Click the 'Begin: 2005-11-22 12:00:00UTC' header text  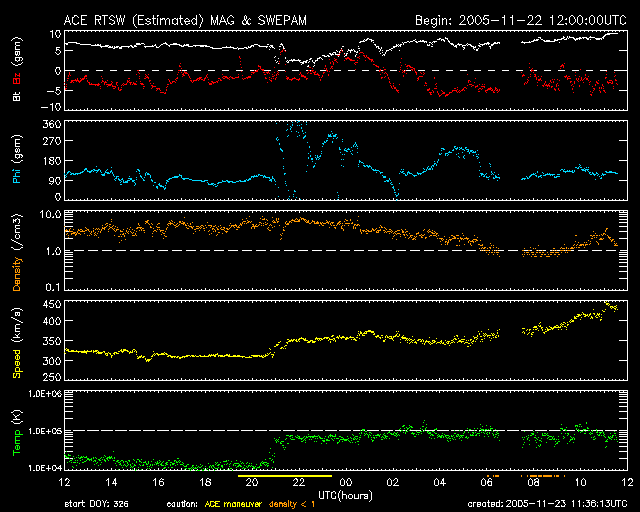click(x=521, y=20)
